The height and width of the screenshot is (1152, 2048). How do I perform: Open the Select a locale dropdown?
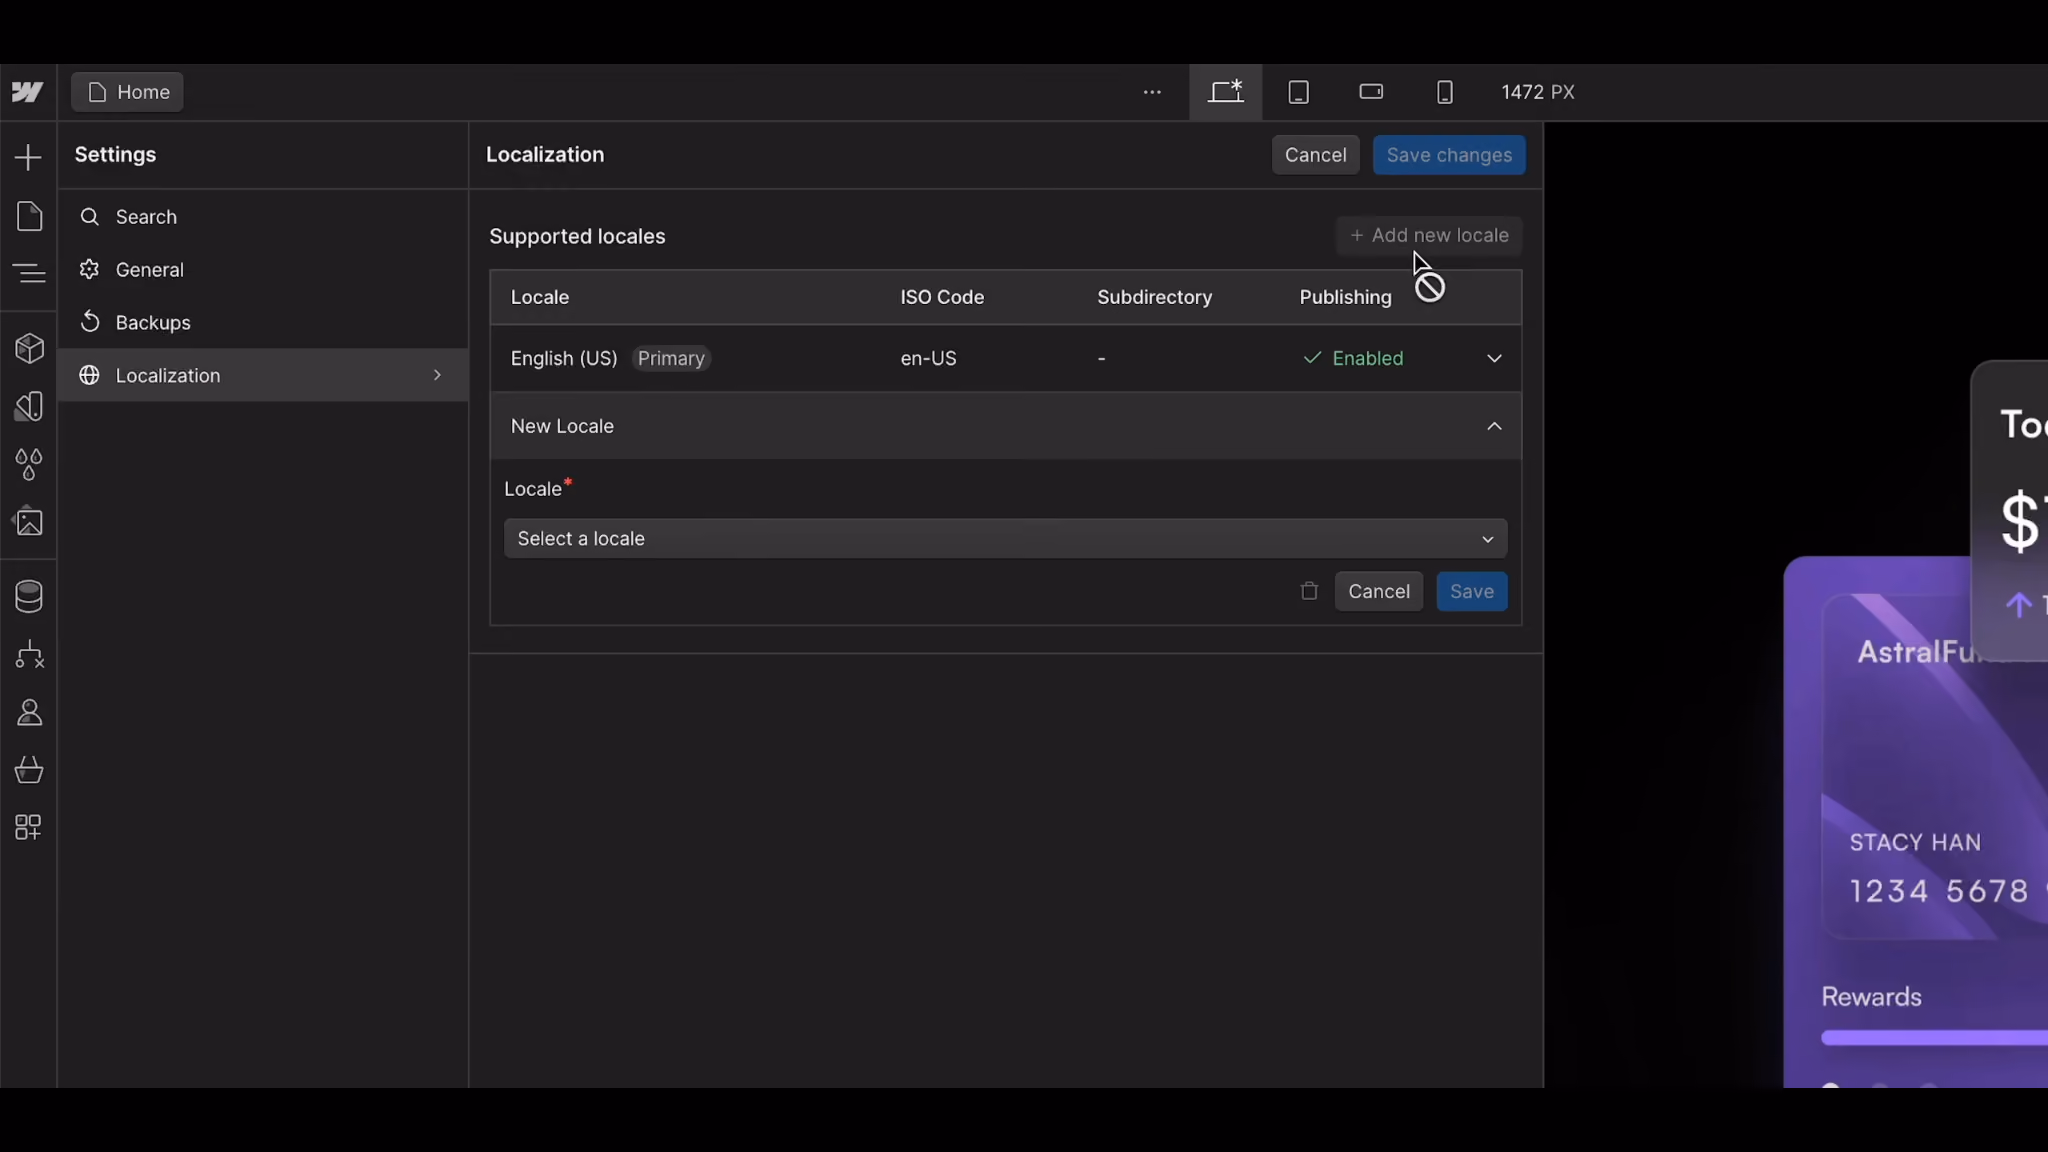click(1005, 538)
